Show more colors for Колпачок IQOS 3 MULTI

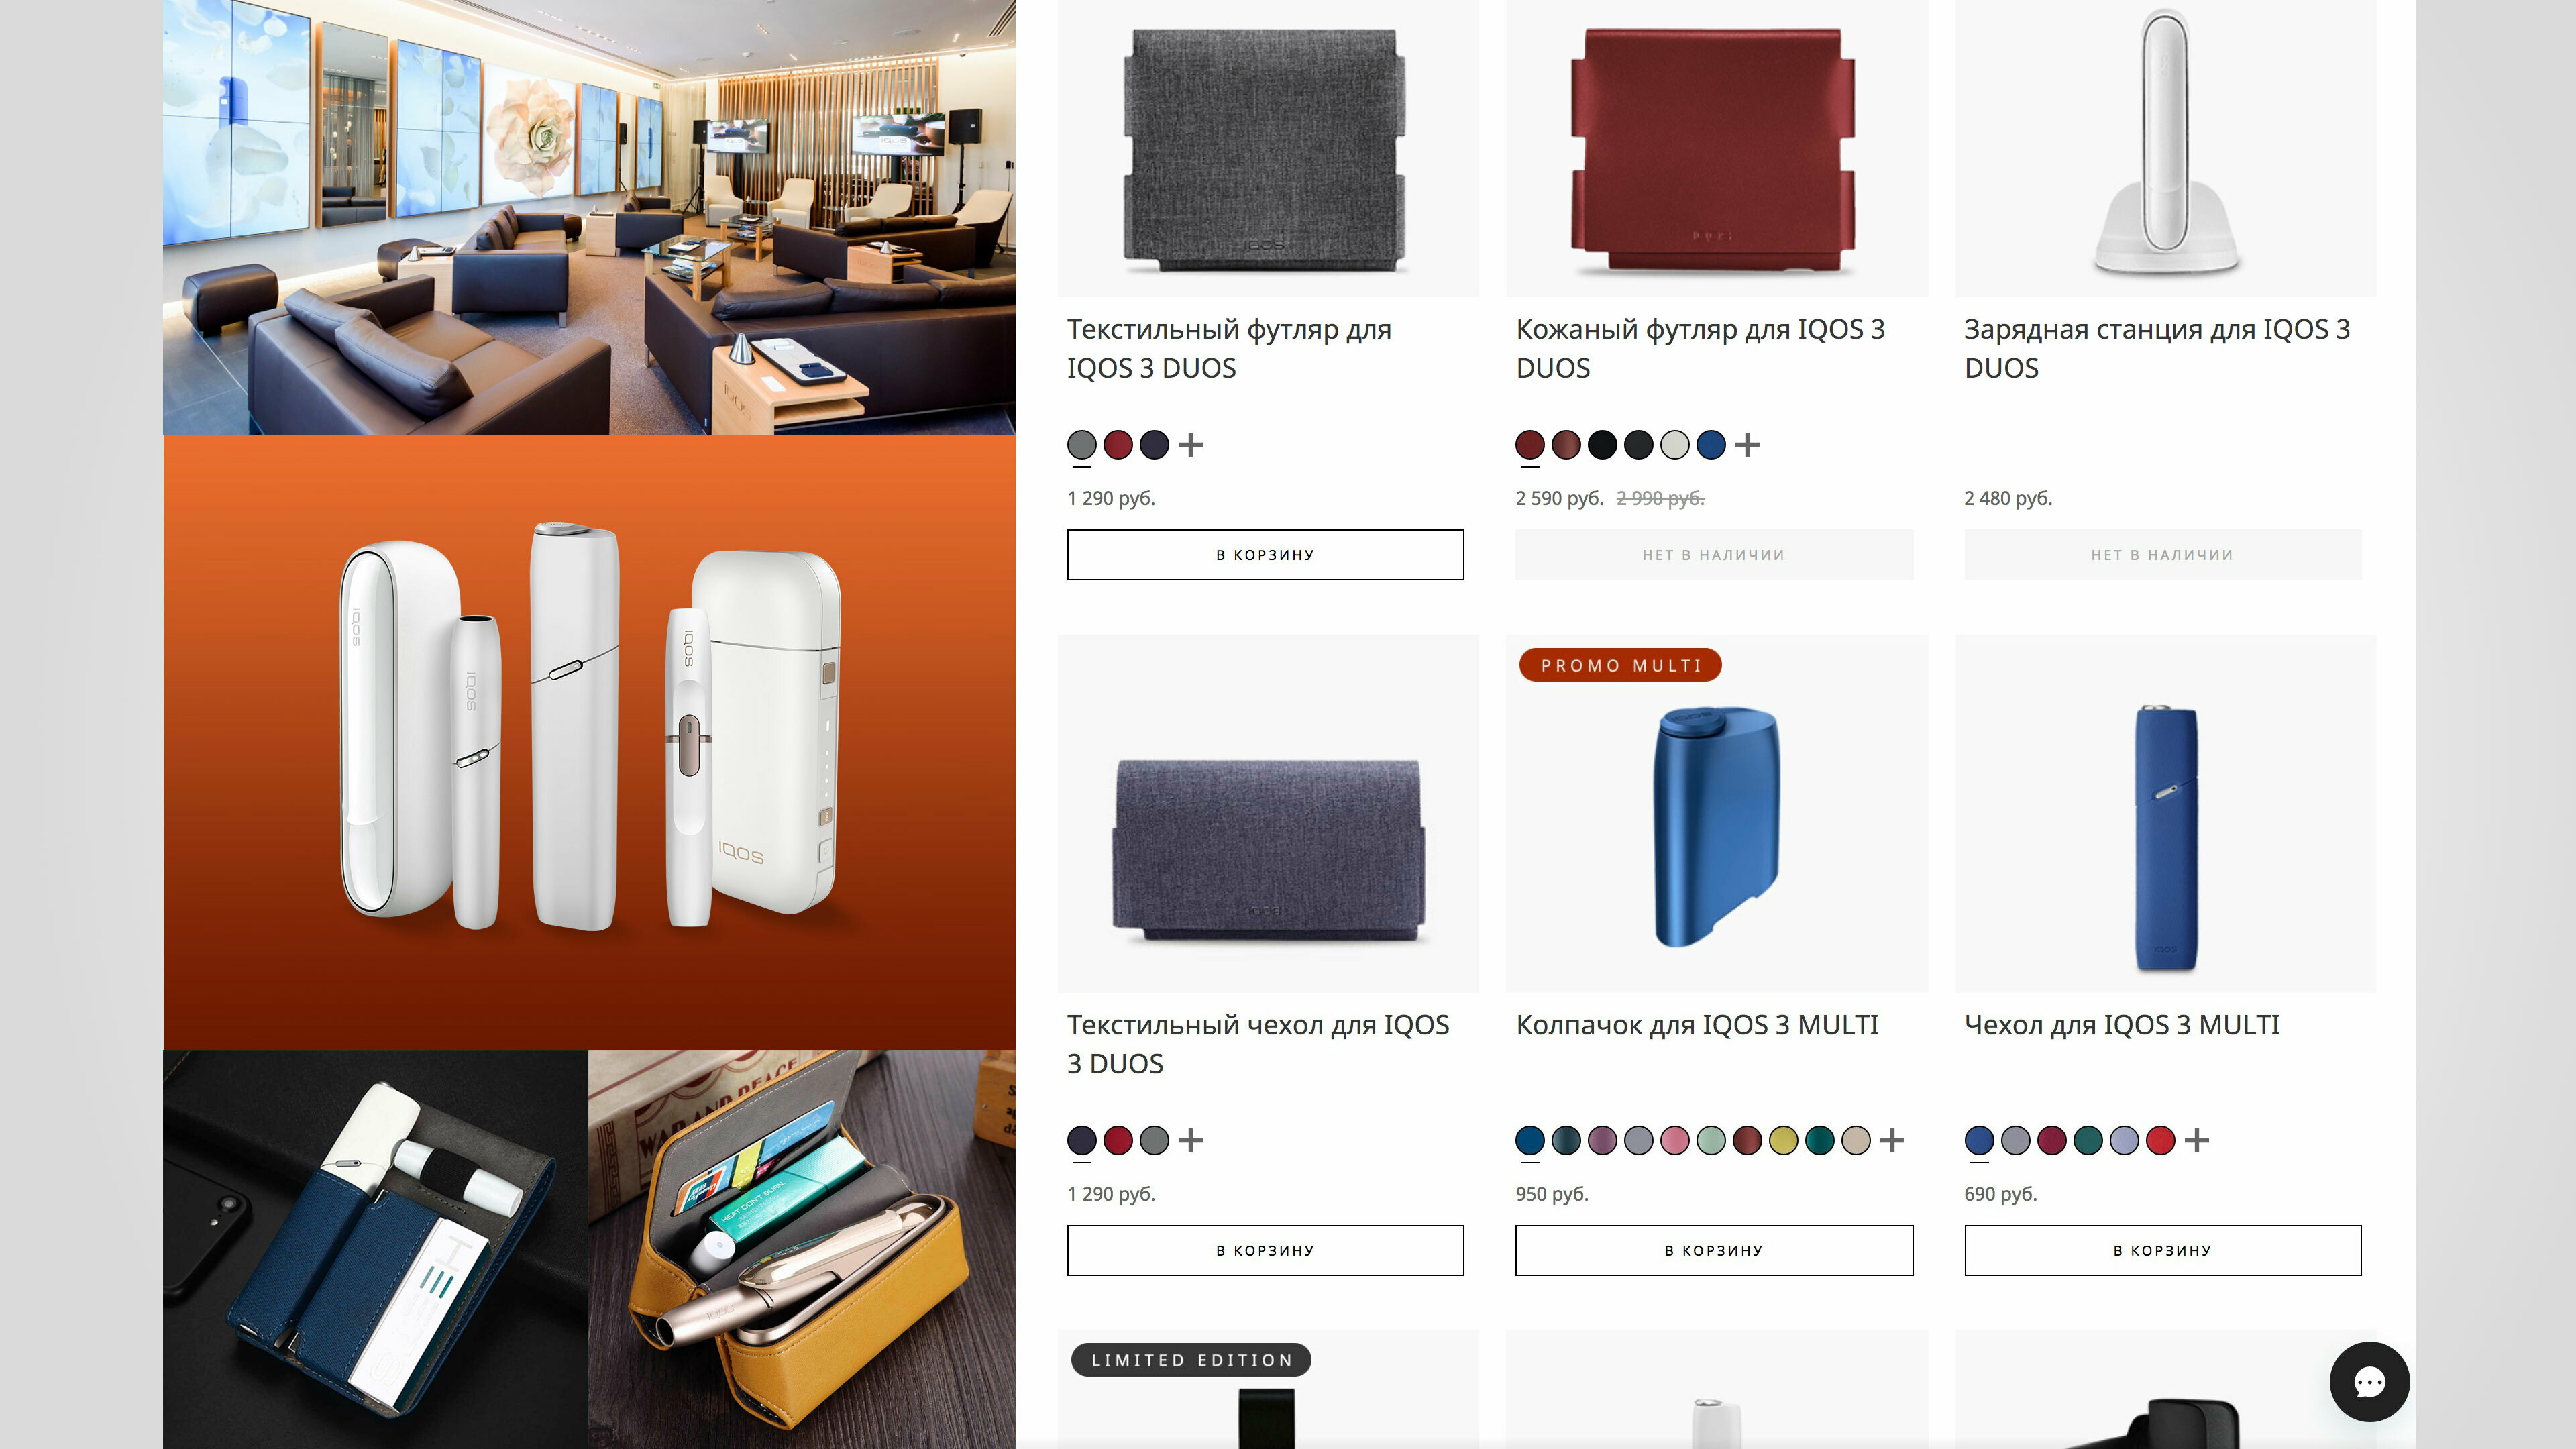tap(1892, 1140)
